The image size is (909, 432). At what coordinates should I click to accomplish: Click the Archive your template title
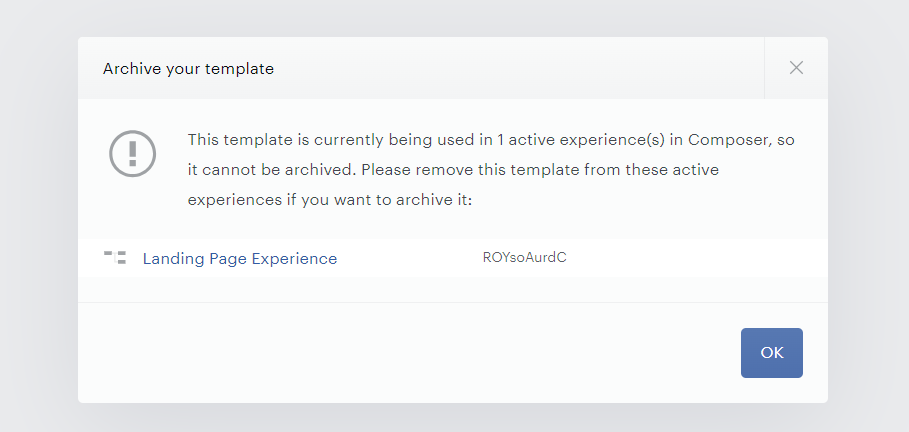click(188, 68)
